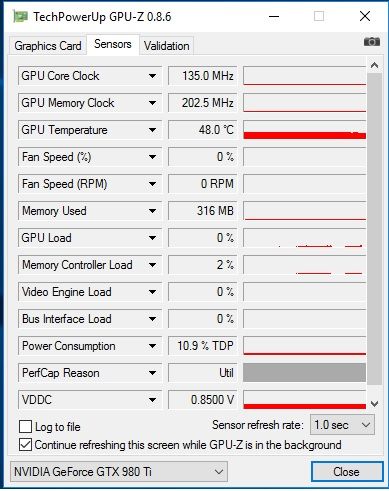Viewport: 389px width, 491px height.
Task: Uncheck Continue refreshing in background checkbox
Action: 25,445
